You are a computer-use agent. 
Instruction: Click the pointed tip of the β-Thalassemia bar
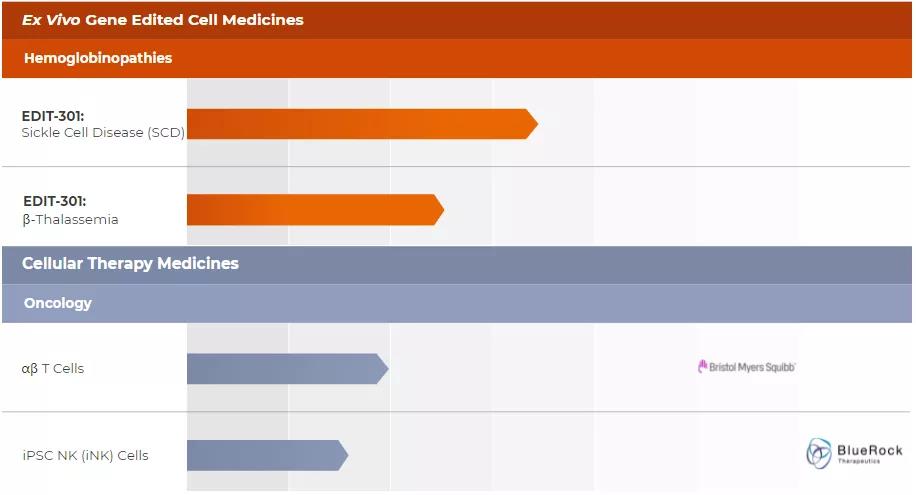pos(439,210)
